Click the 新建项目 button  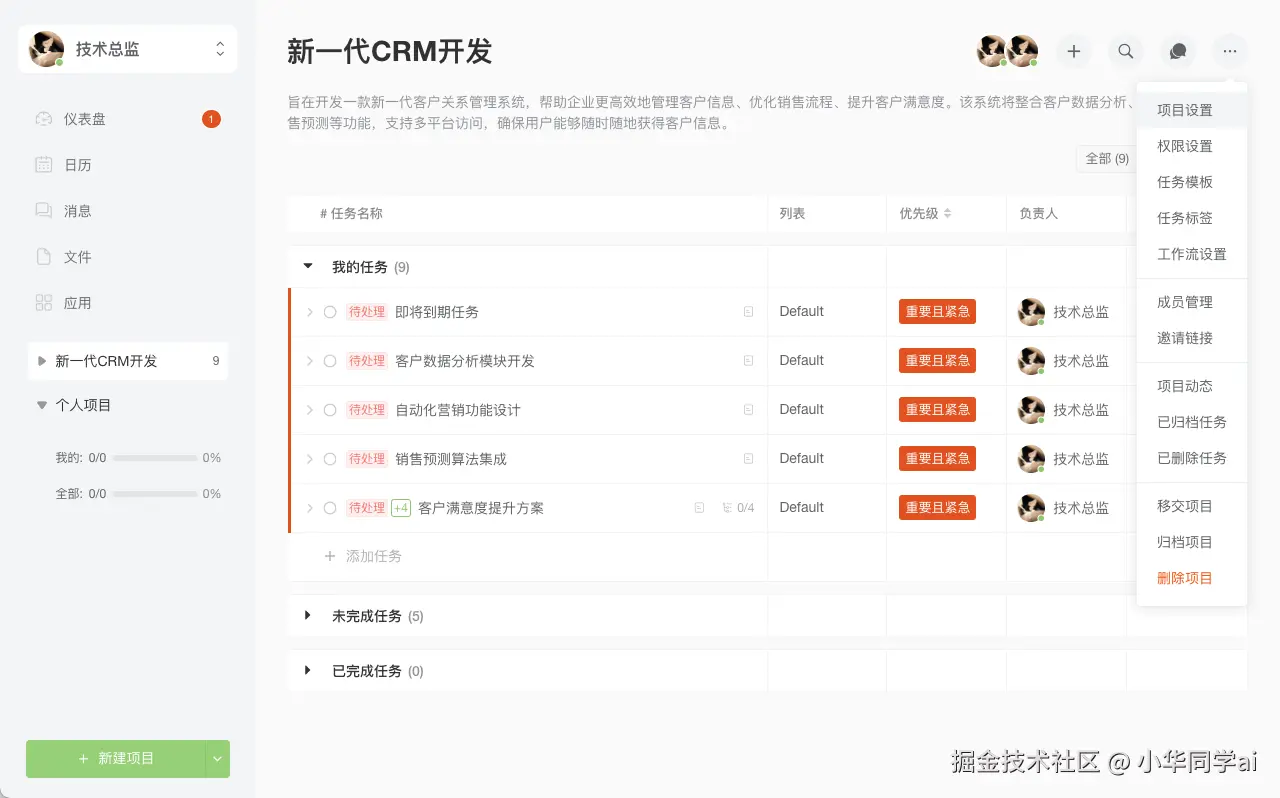(x=116, y=759)
